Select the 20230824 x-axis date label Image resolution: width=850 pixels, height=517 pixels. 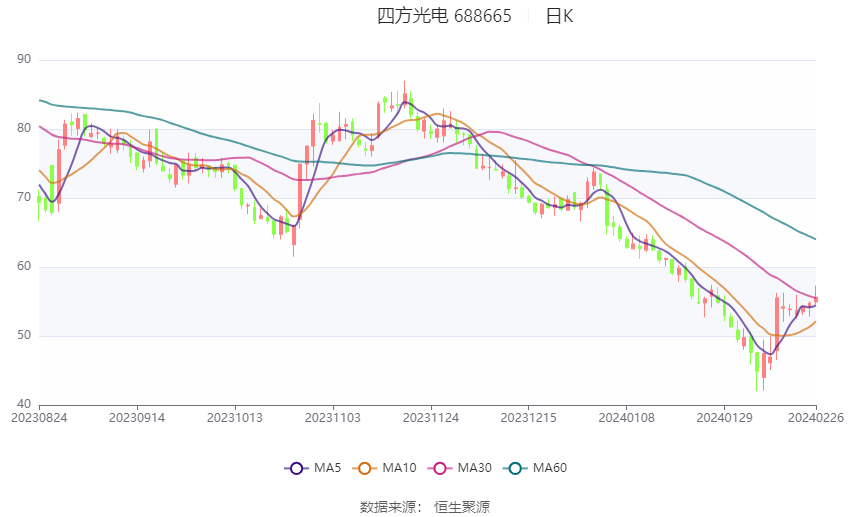(x=39, y=418)
